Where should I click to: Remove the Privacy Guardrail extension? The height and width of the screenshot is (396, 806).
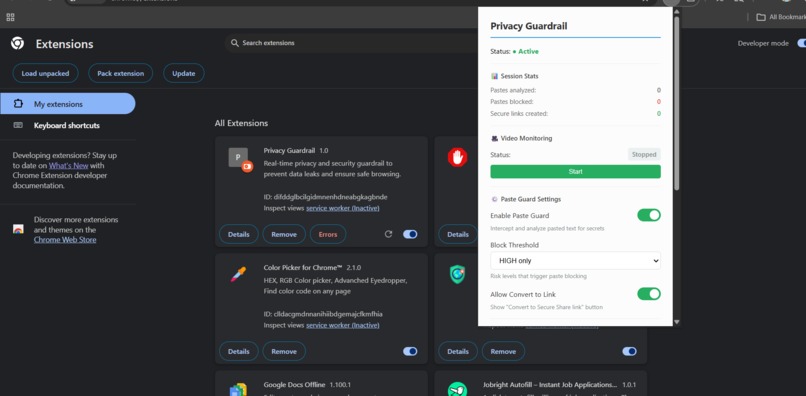pyautogui.click(x=284, y=234)
